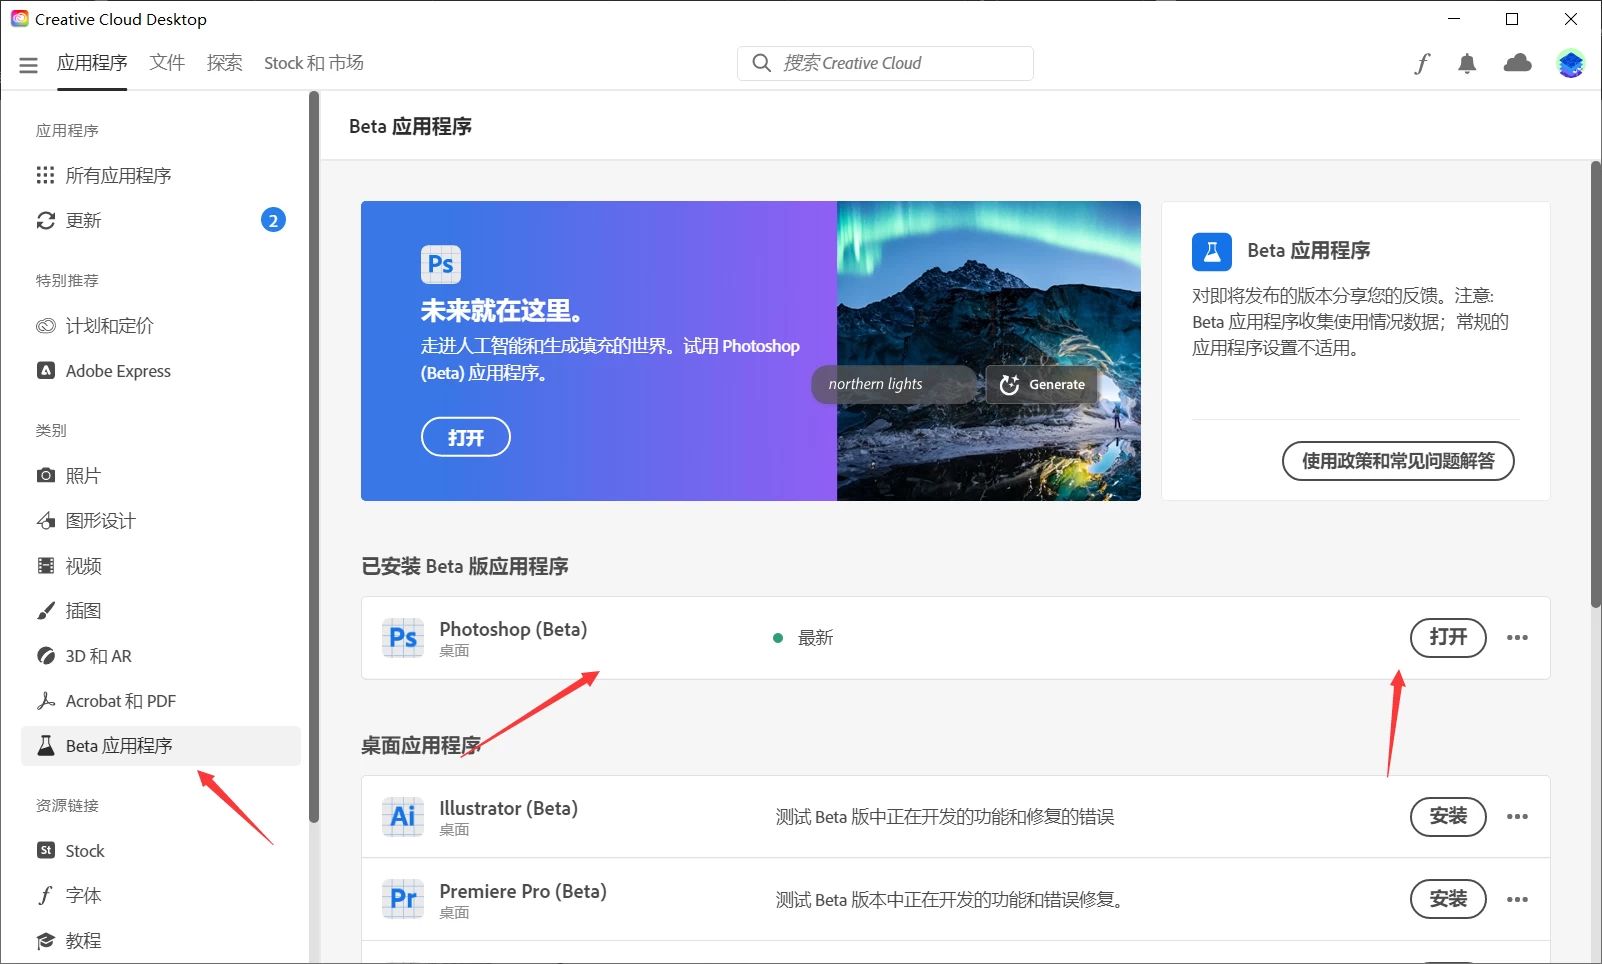Image resolution: width=1602 pixels, height=964 pixels.
Task: Open the hamburger menu icon
Action: (28, 64)
